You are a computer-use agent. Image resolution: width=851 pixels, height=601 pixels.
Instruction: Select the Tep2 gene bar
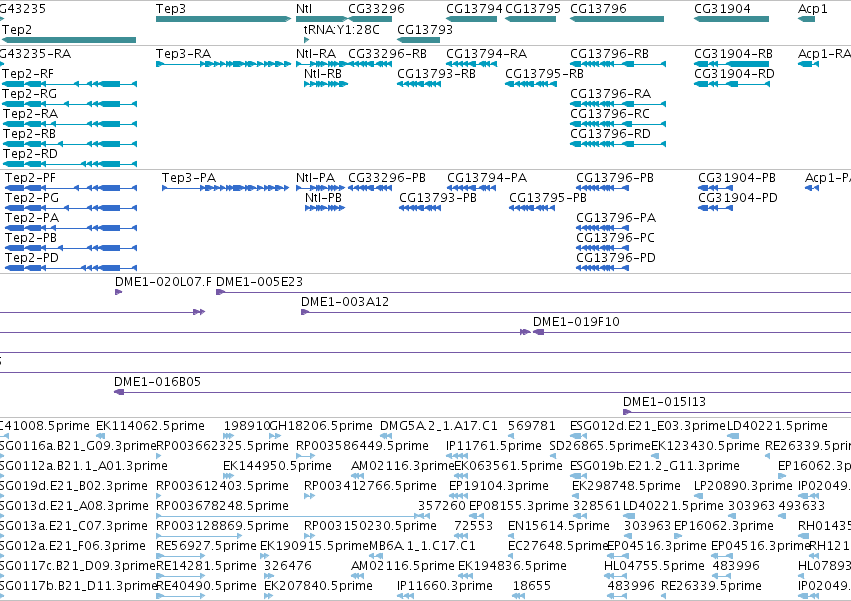tap(69, 40)
